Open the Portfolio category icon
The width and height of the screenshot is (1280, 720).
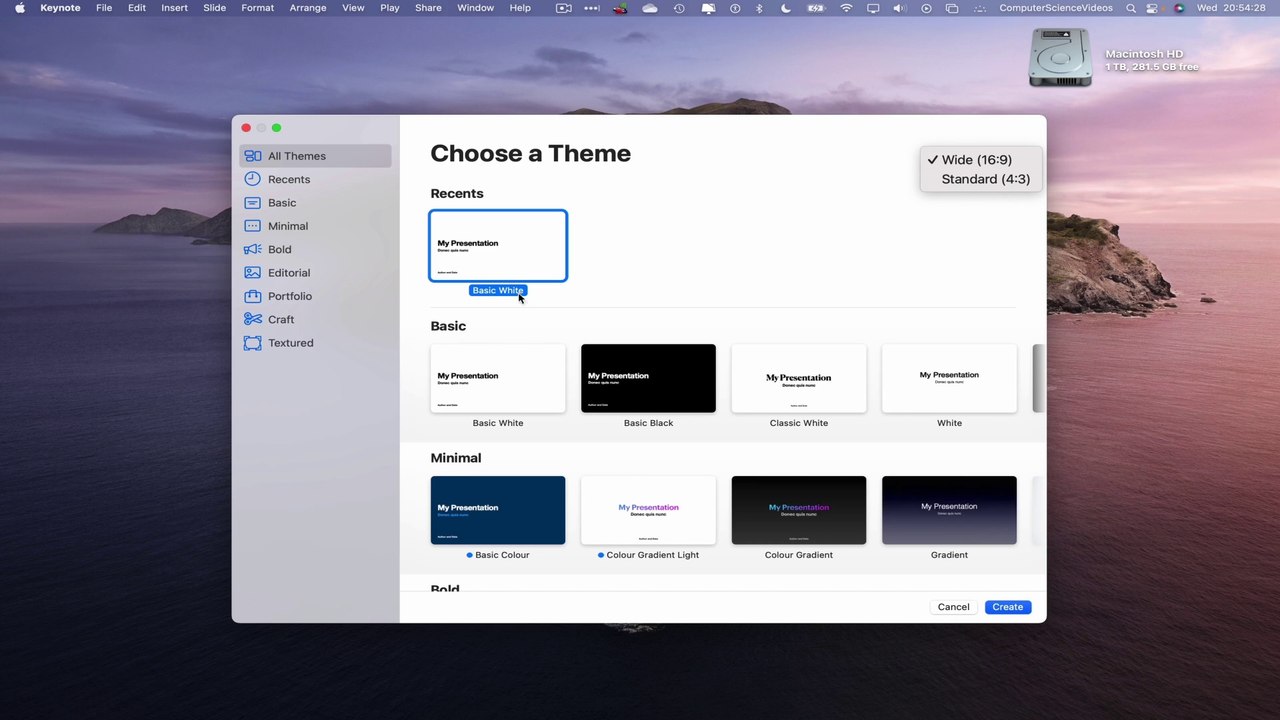tap(252, 296)
